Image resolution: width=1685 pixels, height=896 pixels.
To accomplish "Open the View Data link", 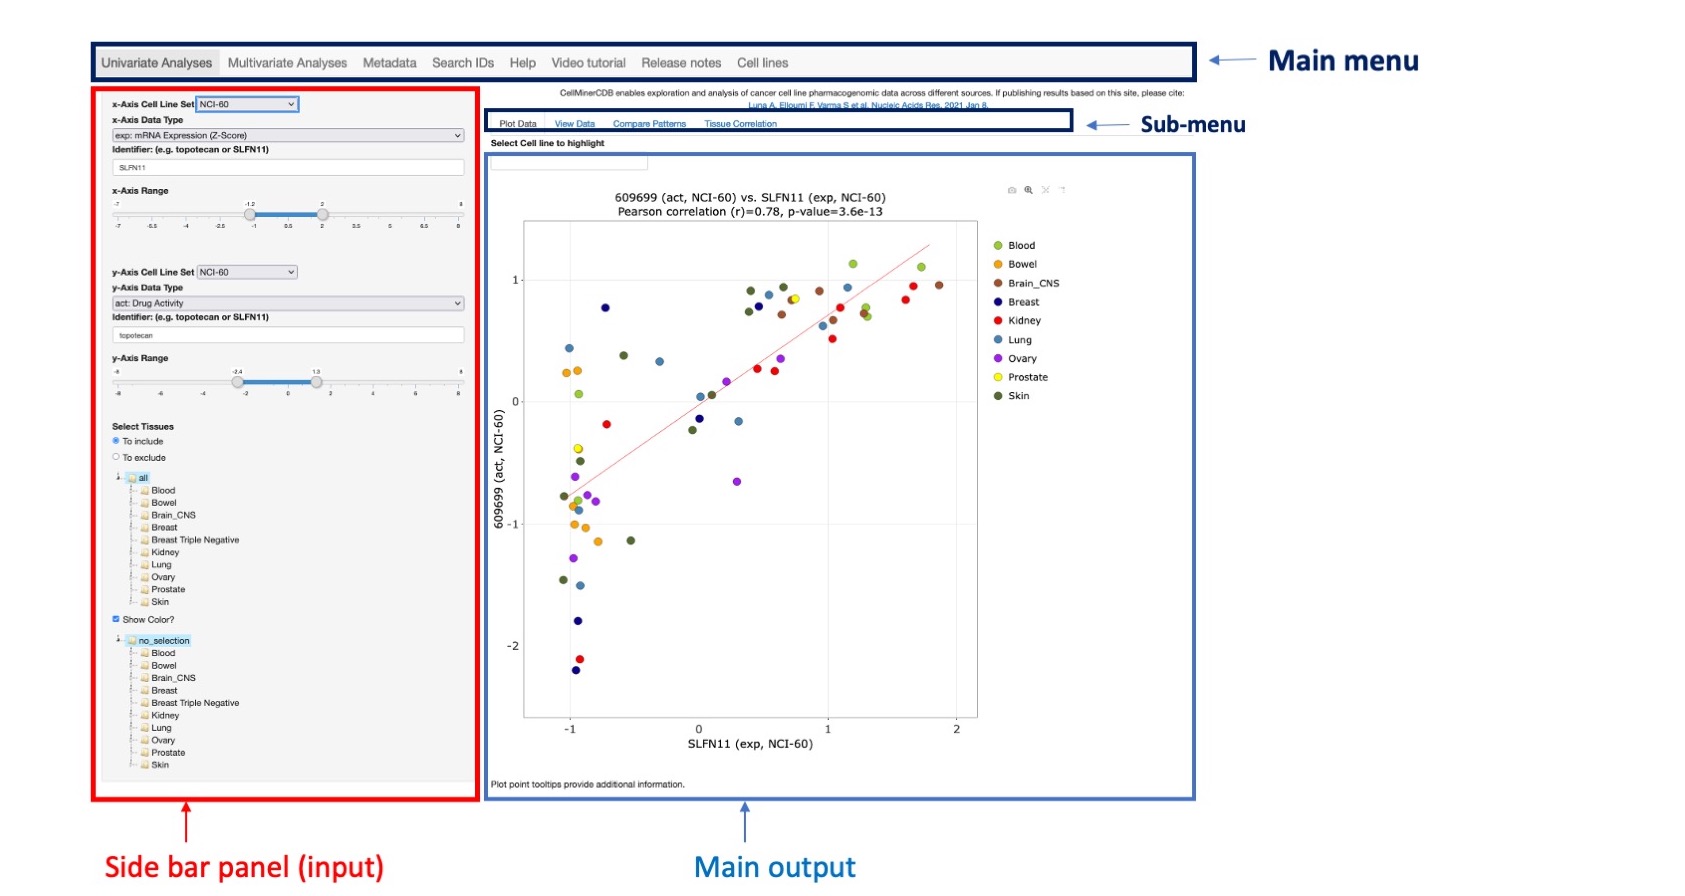I will click(574, 124).
